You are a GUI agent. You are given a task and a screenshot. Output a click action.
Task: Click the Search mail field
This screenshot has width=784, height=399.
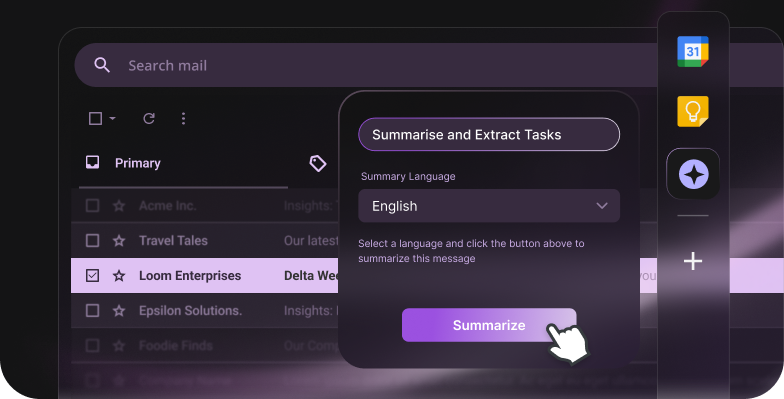click(x=429, y=65)
